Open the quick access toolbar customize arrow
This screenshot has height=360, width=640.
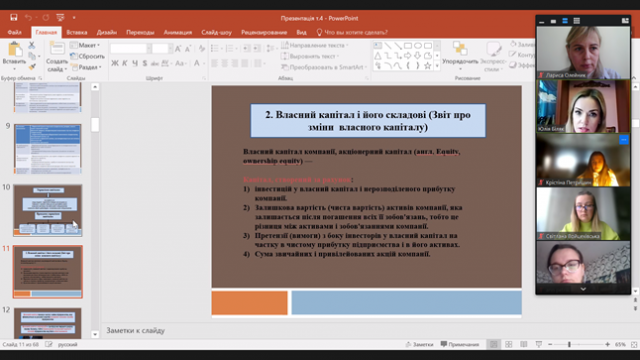[x=74, y=18]
